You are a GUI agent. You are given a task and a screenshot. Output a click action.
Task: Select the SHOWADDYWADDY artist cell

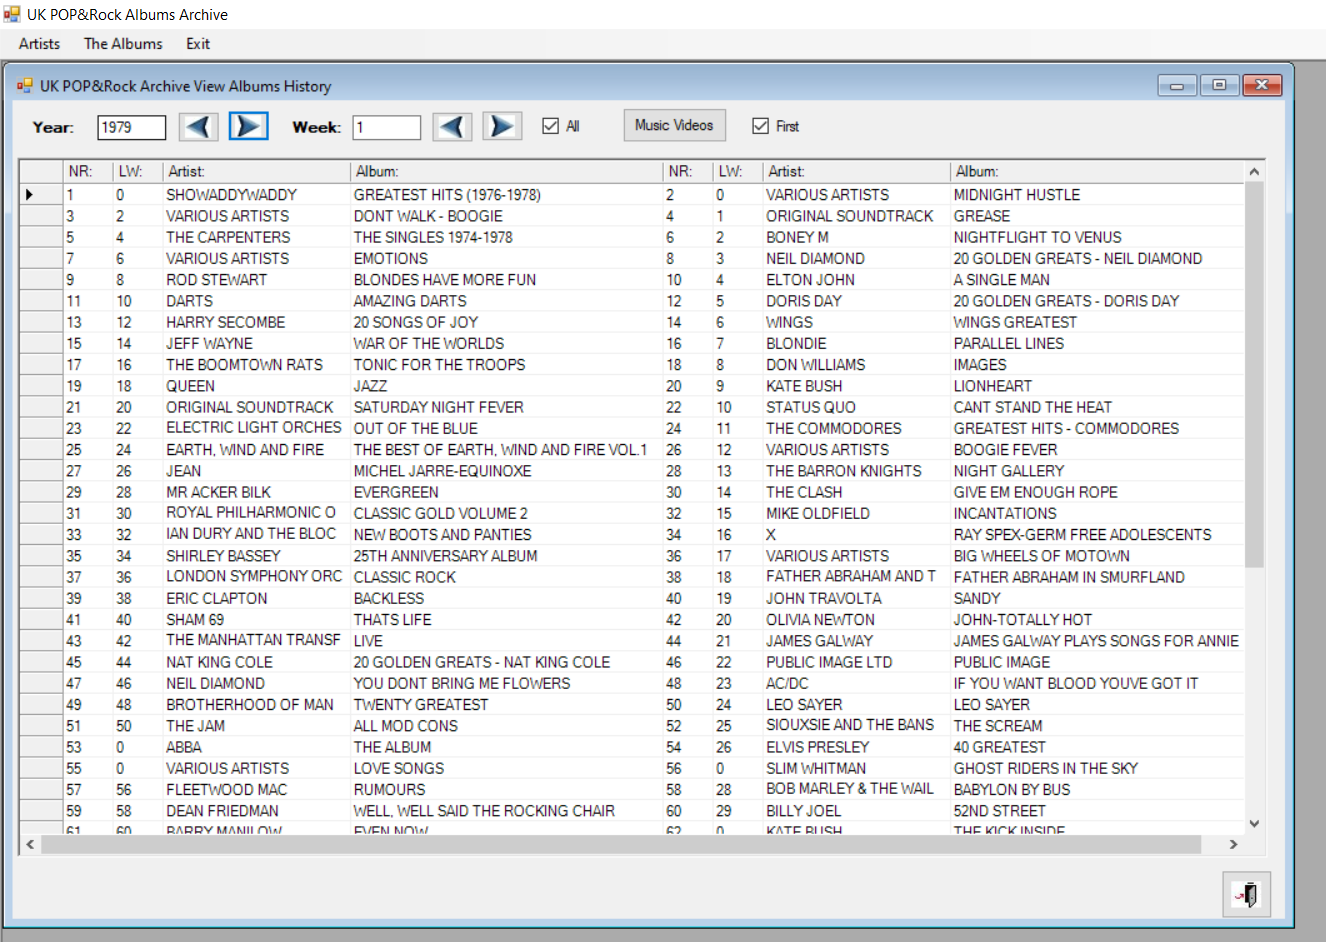(256, 195)
